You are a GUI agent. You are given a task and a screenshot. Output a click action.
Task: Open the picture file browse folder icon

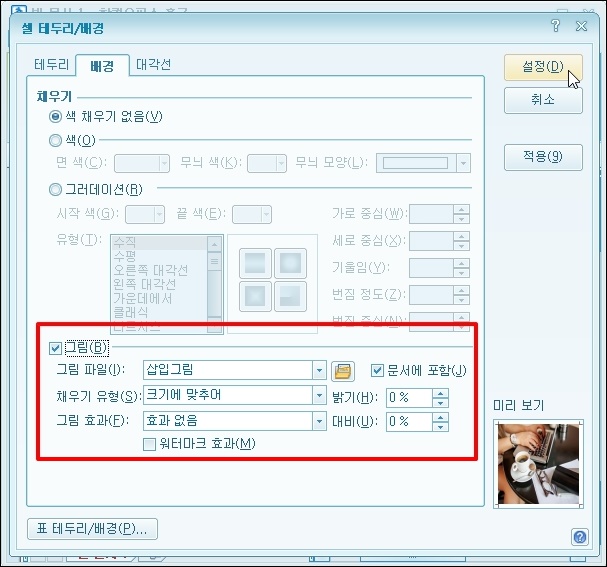click(343, 371)
